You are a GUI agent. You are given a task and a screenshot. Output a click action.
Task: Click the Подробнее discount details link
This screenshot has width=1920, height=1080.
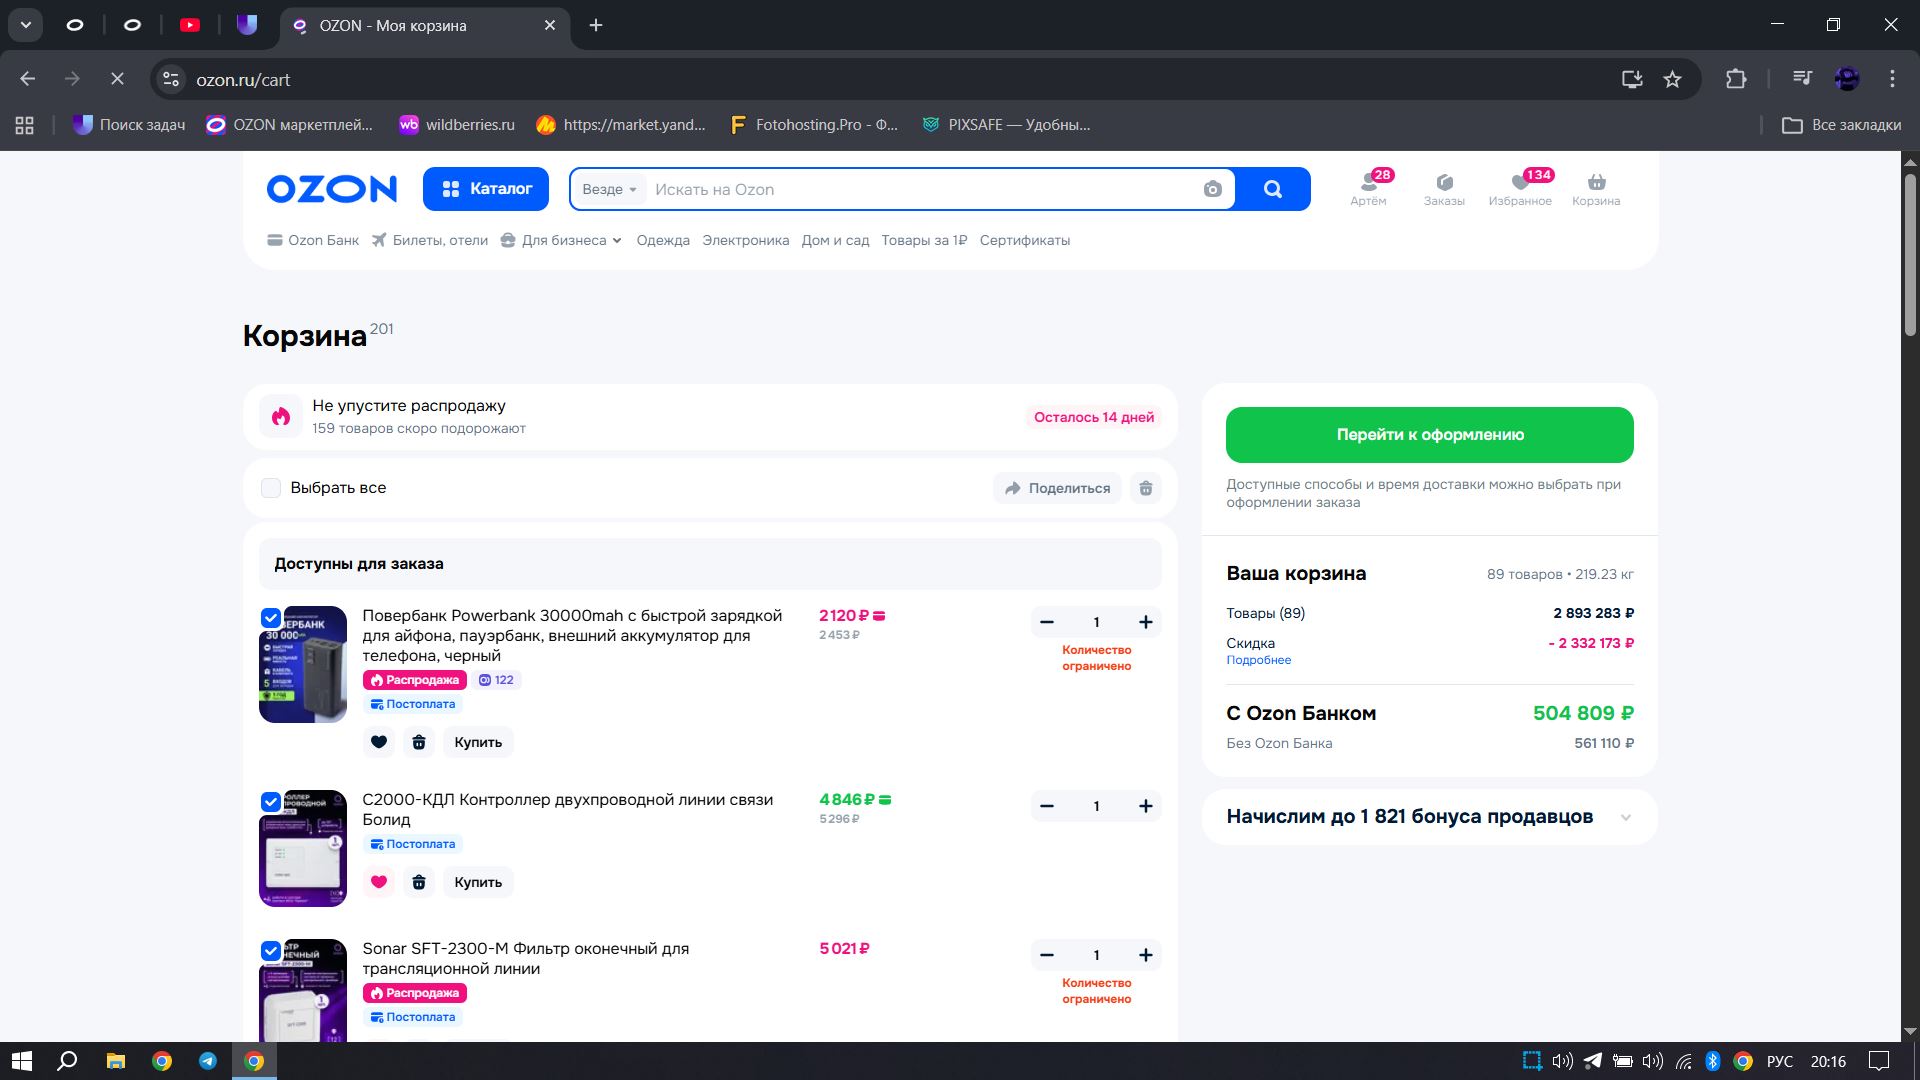[1258, 660]
